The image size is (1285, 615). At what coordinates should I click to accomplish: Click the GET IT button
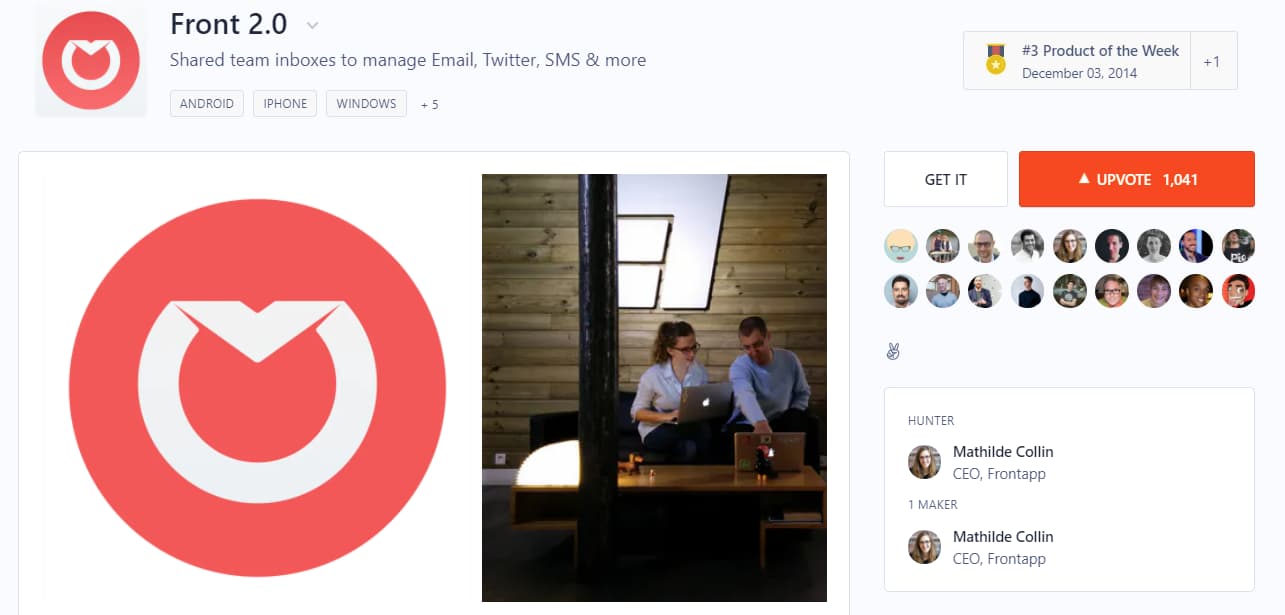click(x=946, y=179)
